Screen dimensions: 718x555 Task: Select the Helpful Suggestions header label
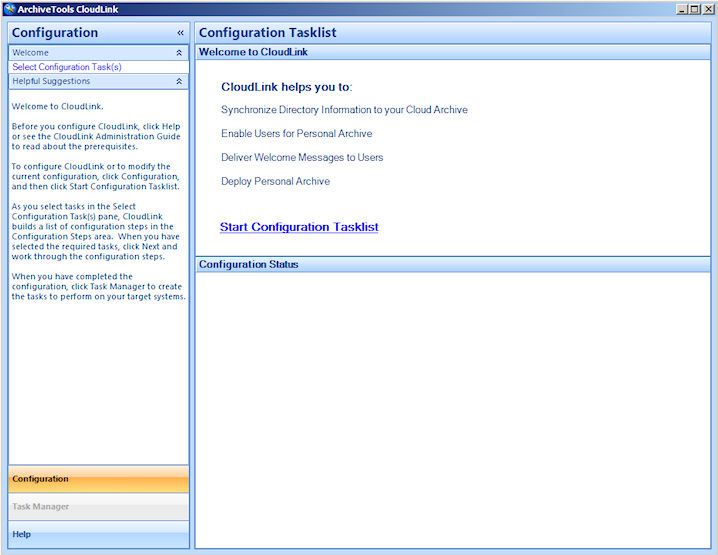coord(51,81)
